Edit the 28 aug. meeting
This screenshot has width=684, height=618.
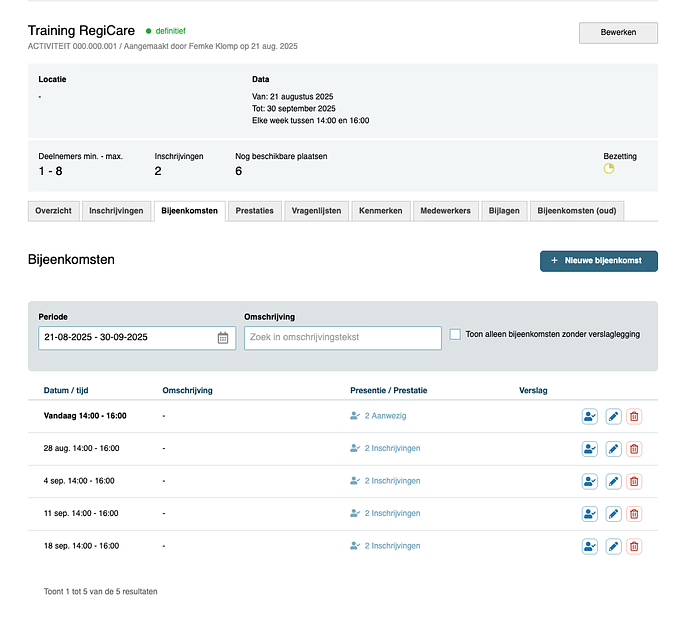pyautogui.click(x=613, y=449)
